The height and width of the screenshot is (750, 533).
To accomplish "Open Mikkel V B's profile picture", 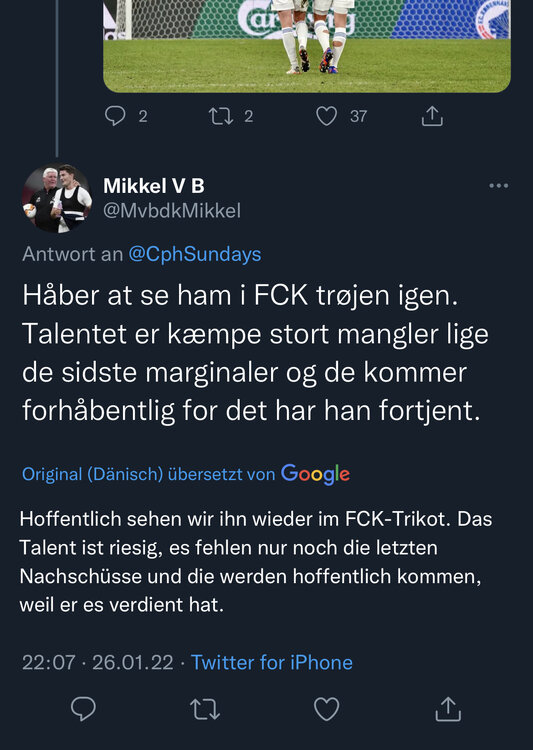I will tap(56, 198).
